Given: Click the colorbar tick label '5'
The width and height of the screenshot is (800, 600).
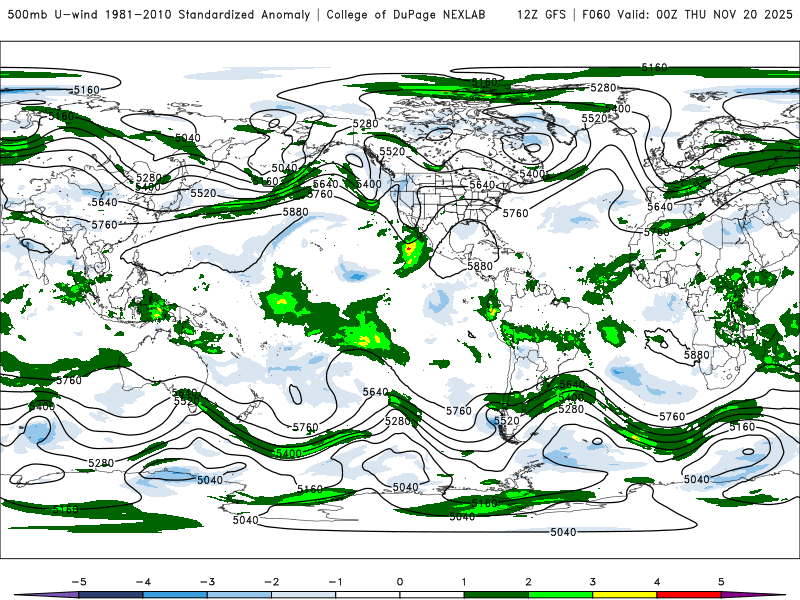Looking at the screenshot, I should point(721,582).
